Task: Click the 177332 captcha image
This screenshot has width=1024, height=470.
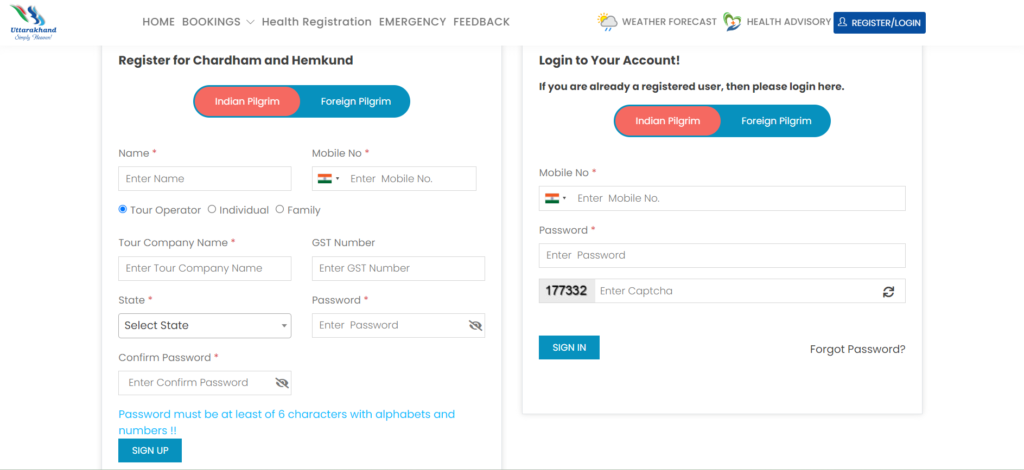Action: (566, 291)
